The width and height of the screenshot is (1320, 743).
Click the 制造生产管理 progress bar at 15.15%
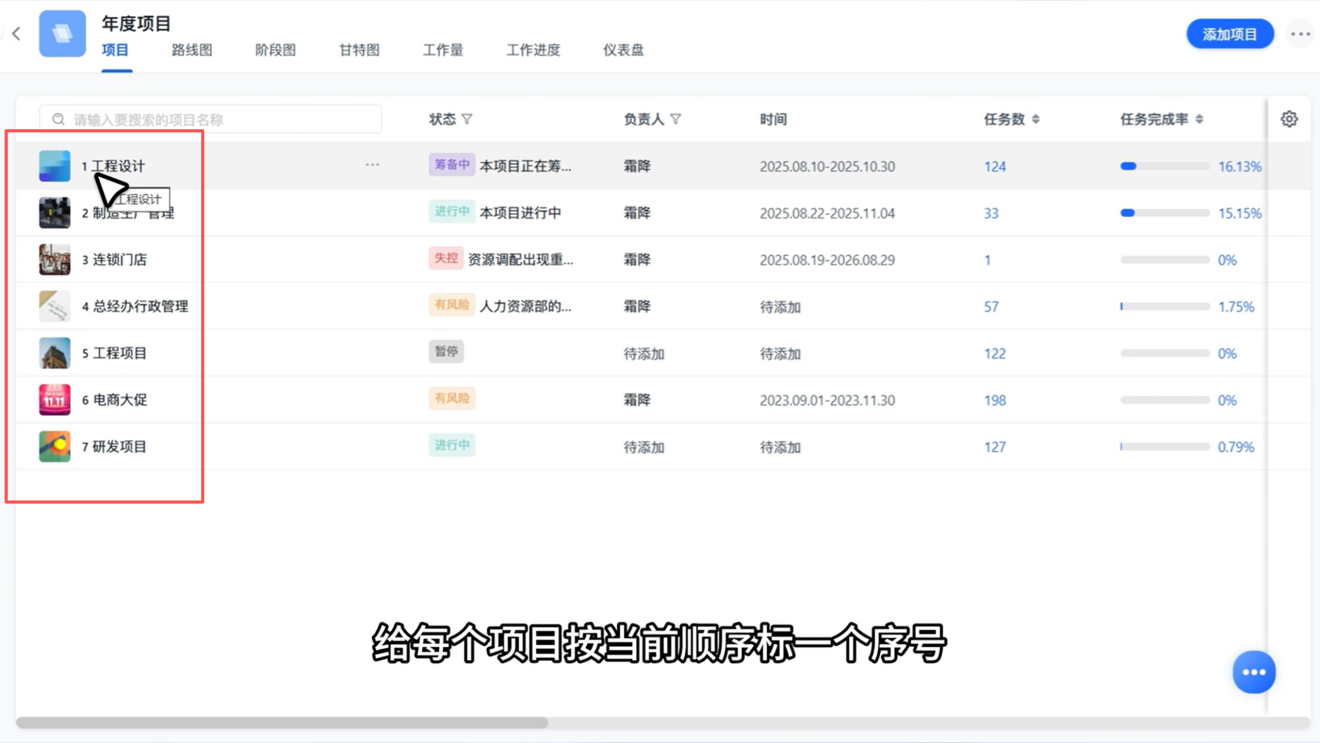(1165, 213)
